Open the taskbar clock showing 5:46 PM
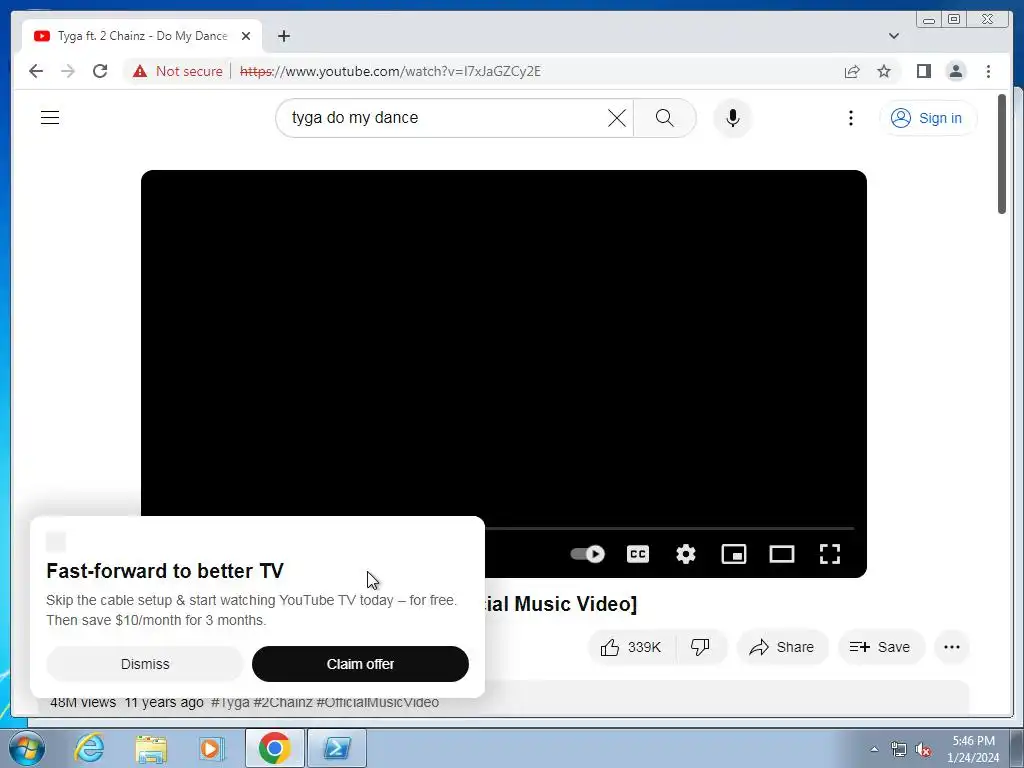Image resolution: width=1024 pixels, height=768 pixels. click(x=973, y=749)
